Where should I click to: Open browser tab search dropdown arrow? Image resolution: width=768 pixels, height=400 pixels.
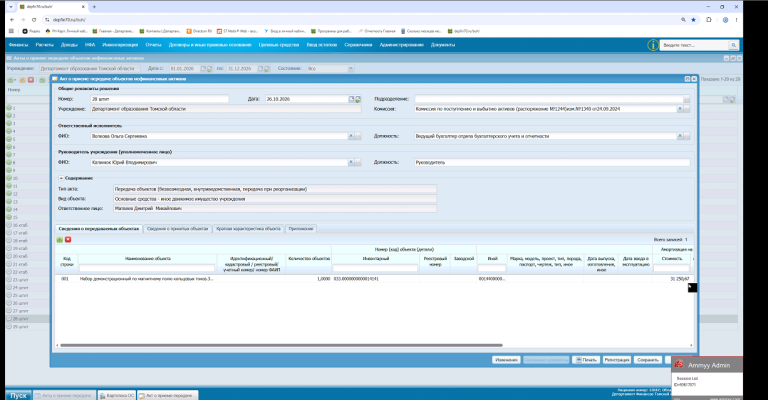[x=11, y=7]
